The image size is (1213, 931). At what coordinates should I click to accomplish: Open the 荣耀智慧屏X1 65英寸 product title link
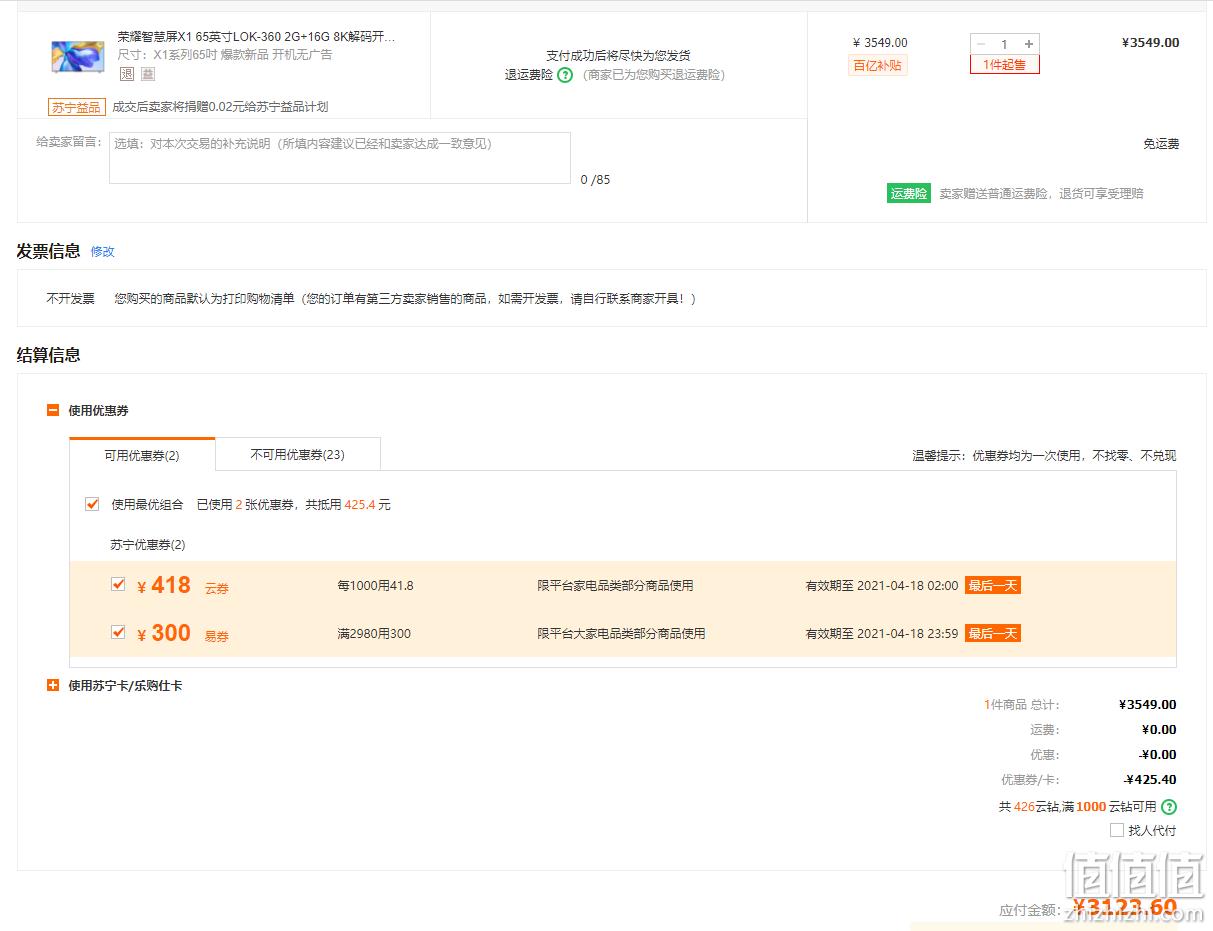coord(257,37)
